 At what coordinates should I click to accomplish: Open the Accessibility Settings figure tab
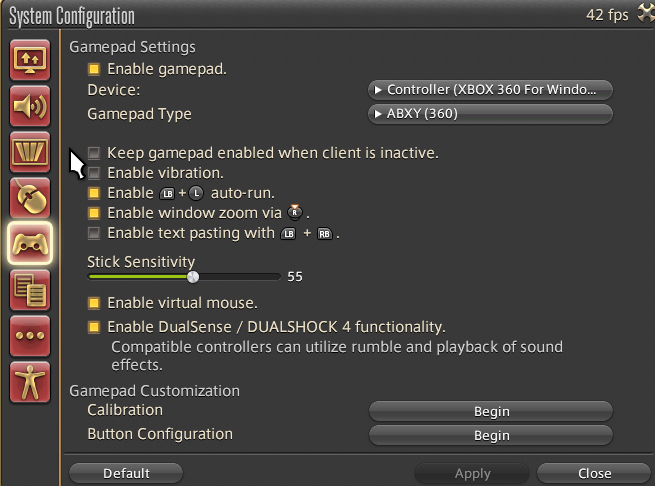(x=30, y=382)
